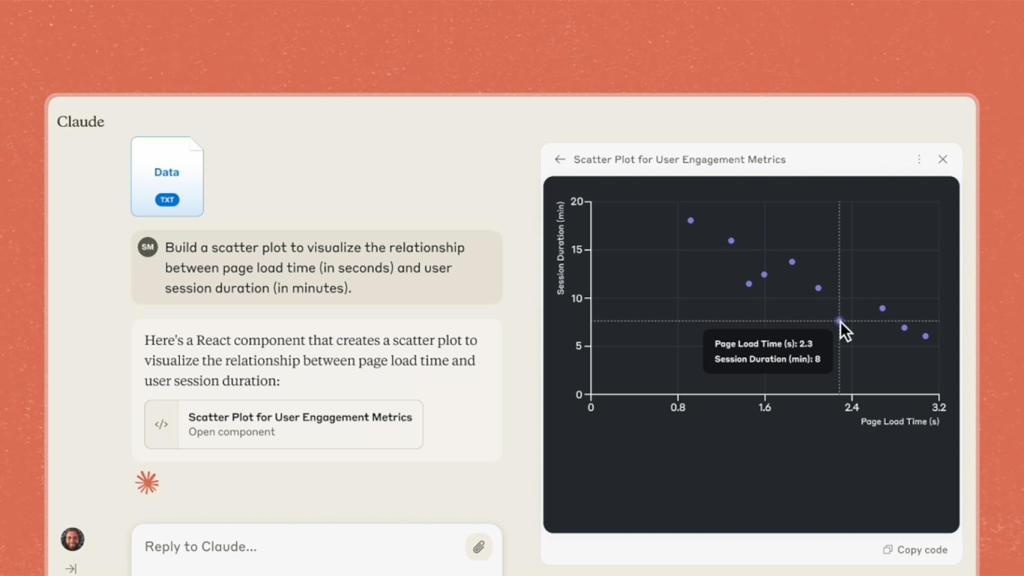Click the rightmost data point on the plot
1024x576 pixels.
tap(926, 336)
